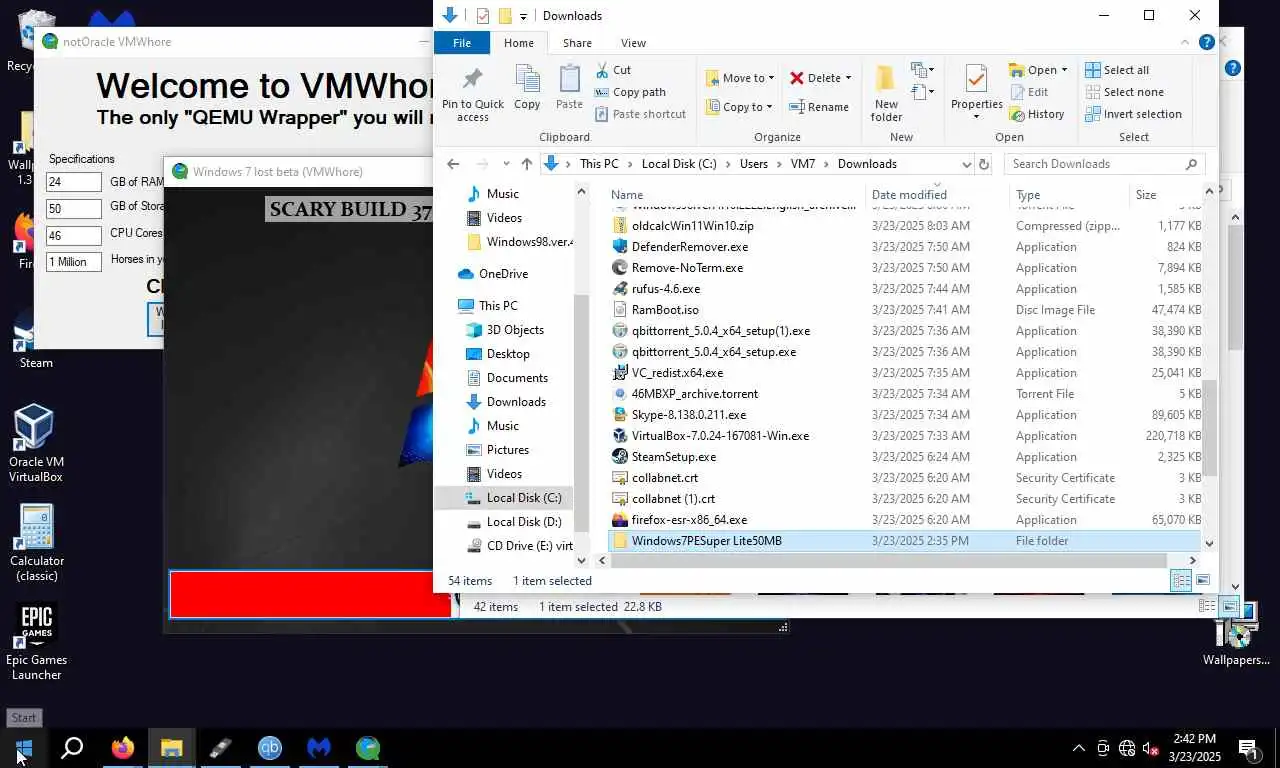Switch to large icons view layout
The width and height of the screenshot is (1280, 768).
coord(1203,581)
